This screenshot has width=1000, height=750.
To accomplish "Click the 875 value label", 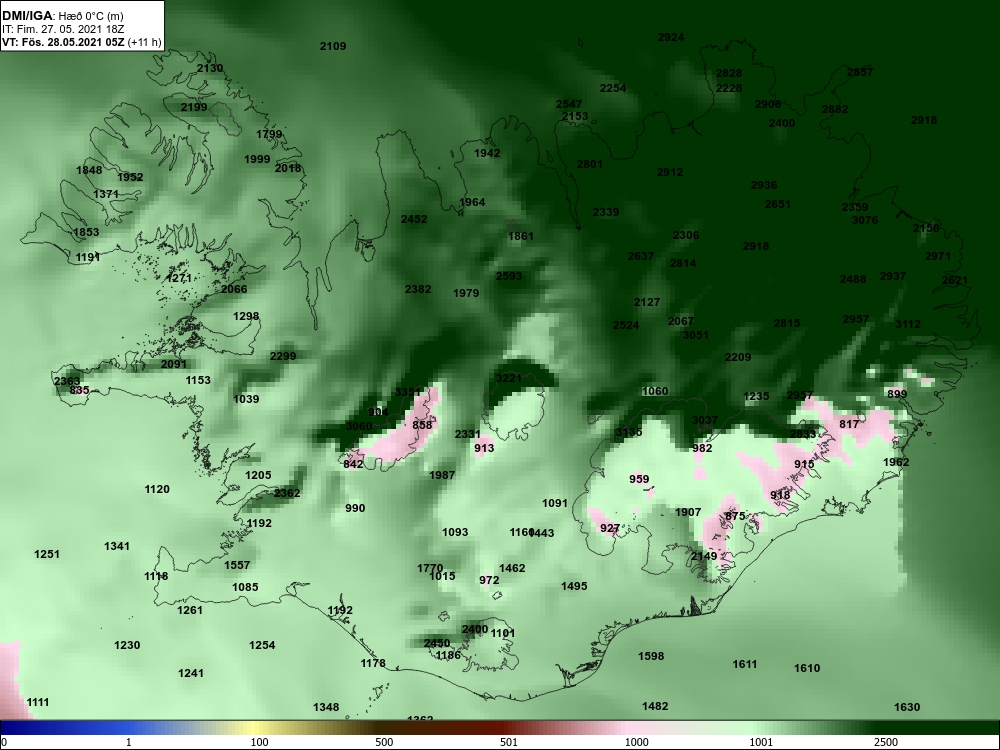I will (x=735, y=515).
